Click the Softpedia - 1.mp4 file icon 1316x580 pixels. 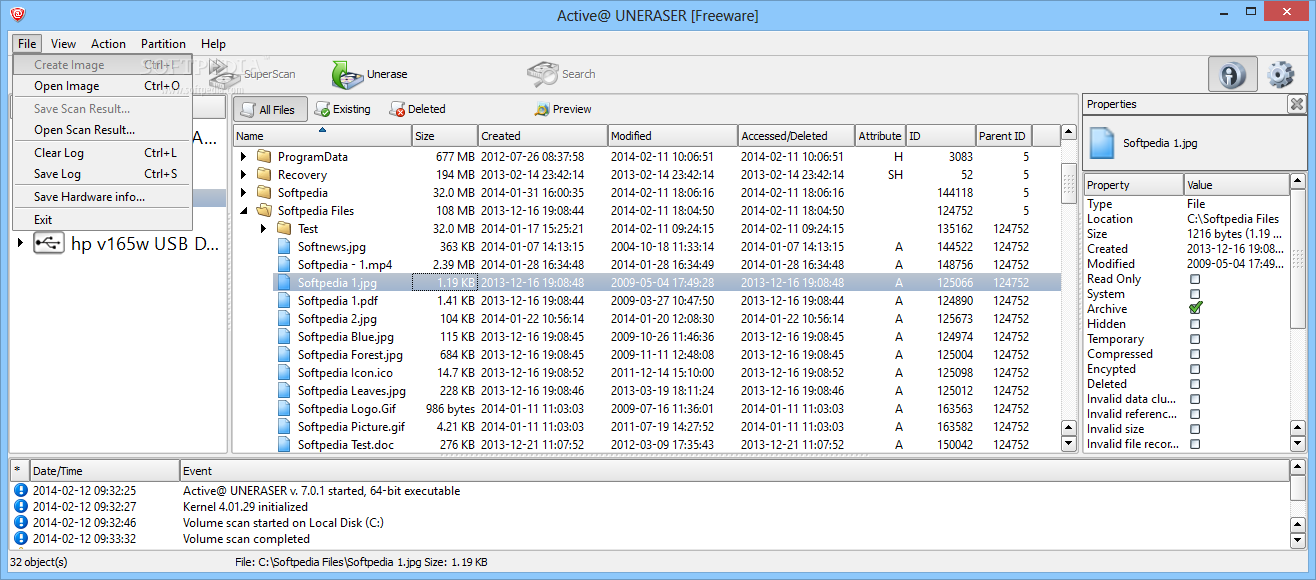pyautogui.click(x=284, y=264)
